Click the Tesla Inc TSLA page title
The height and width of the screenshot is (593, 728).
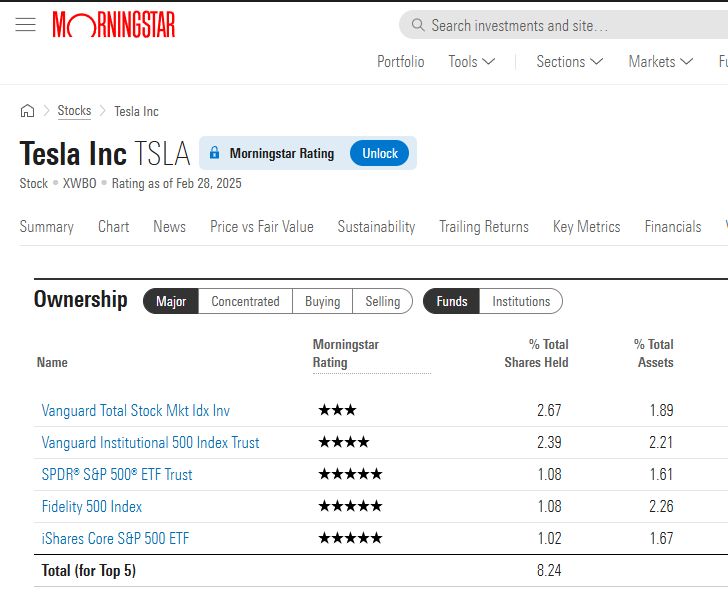click(105, 154)
